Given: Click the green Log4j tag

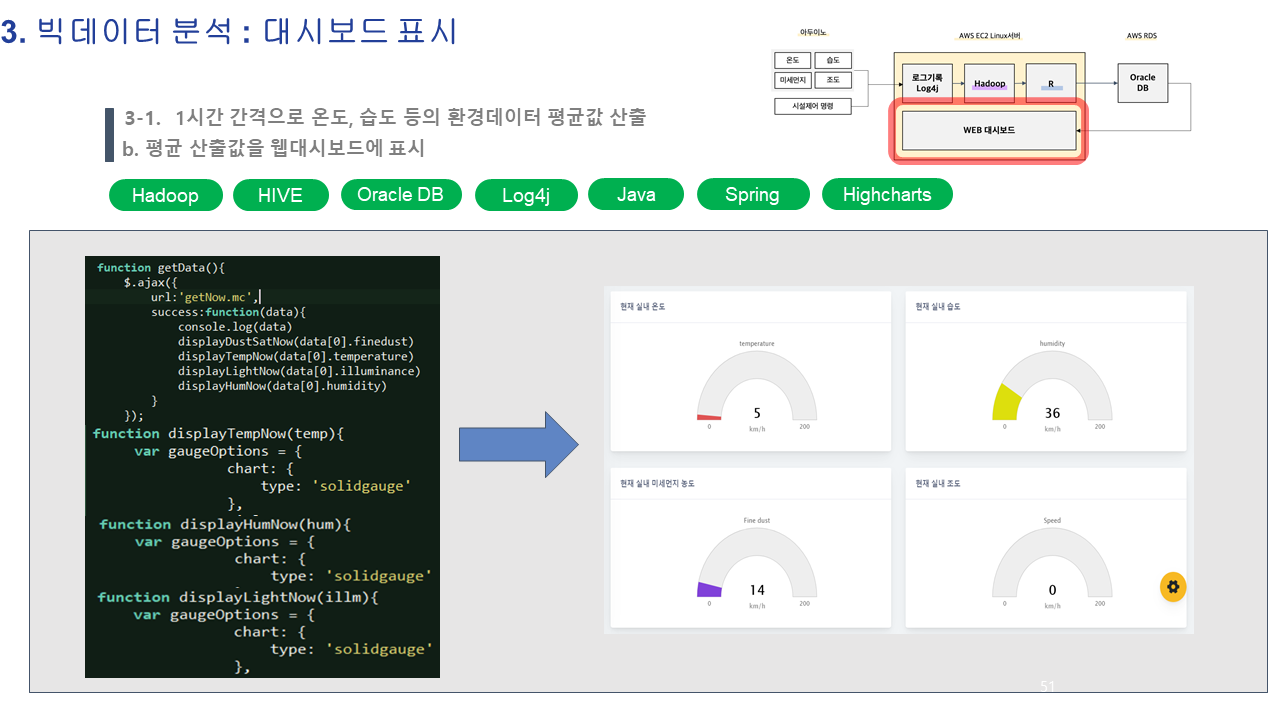Looking at the screenshot, I should [x=526, y=195].
